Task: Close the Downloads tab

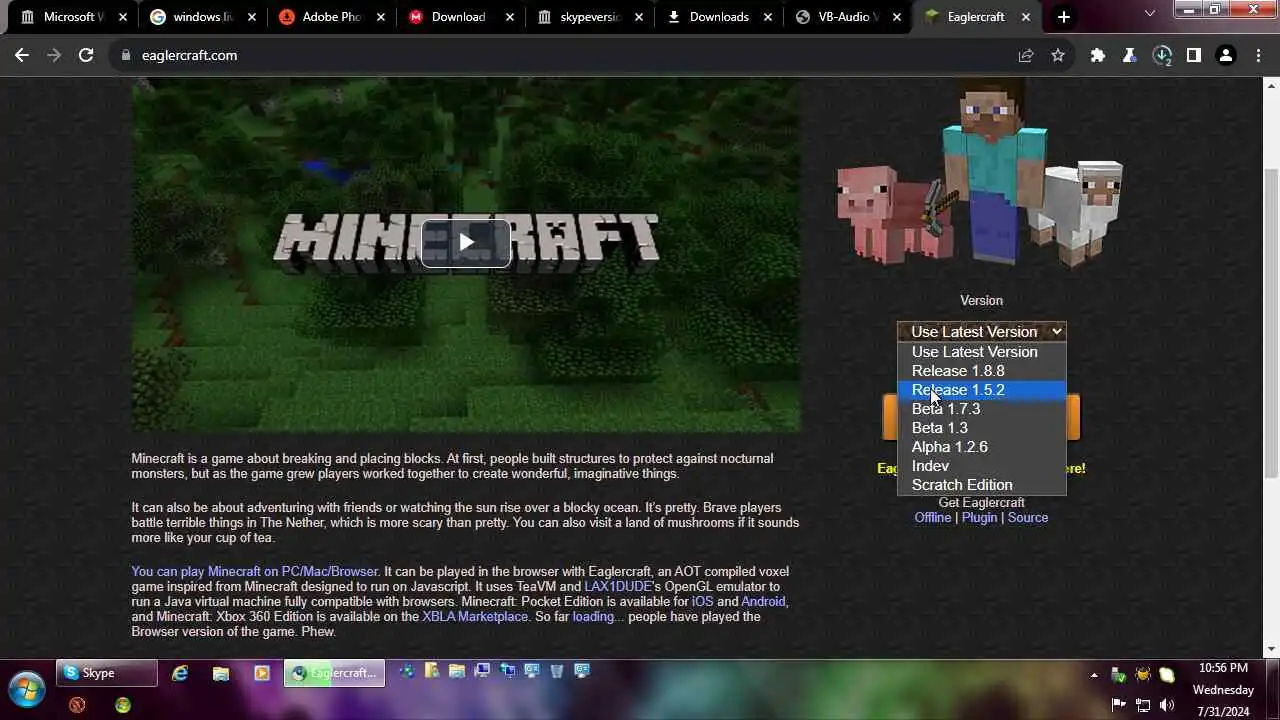Action: coord(769,17)
